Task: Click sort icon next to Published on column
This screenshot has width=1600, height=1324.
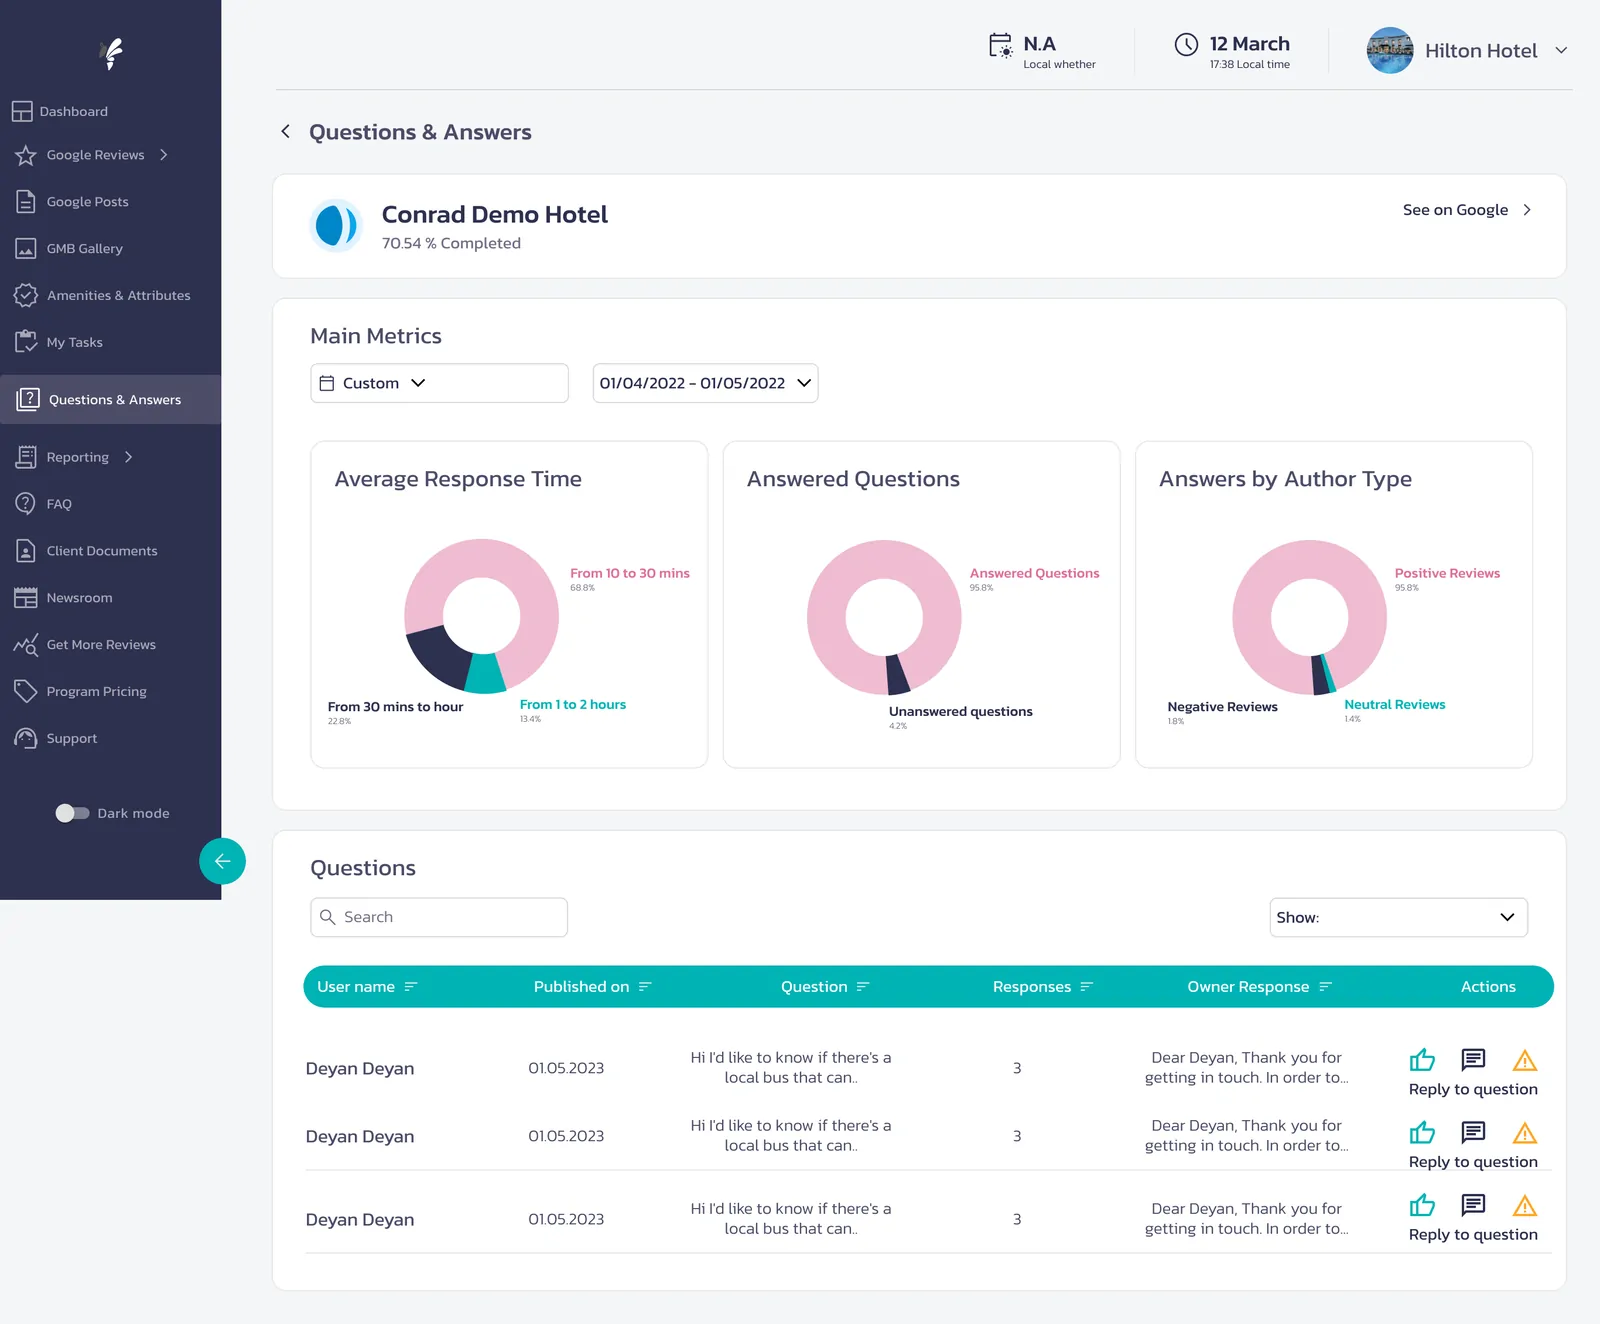Action: pos(645,987)
